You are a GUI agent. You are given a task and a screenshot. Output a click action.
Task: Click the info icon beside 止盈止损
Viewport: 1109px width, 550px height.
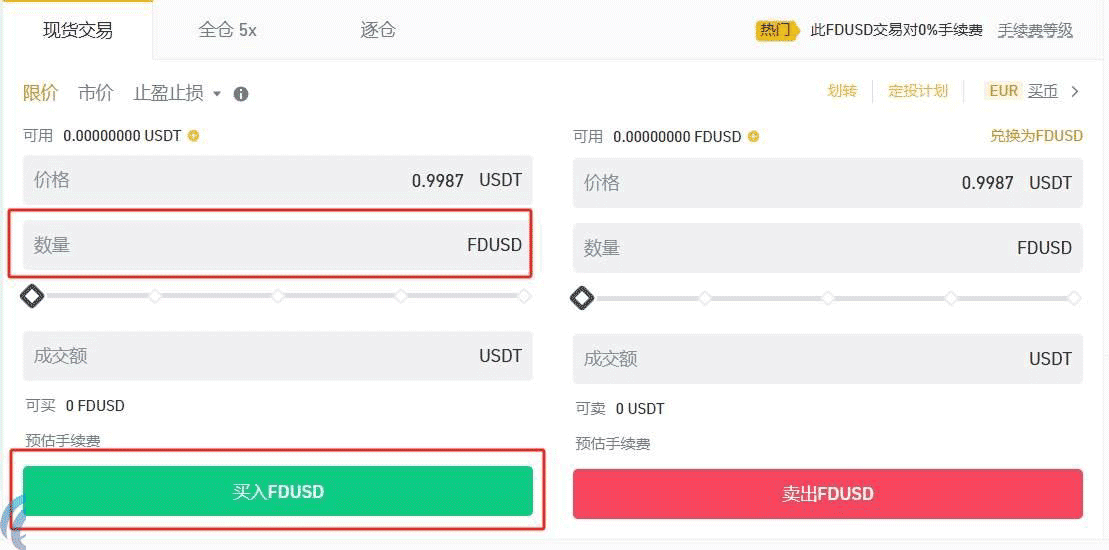click(241, 94)
